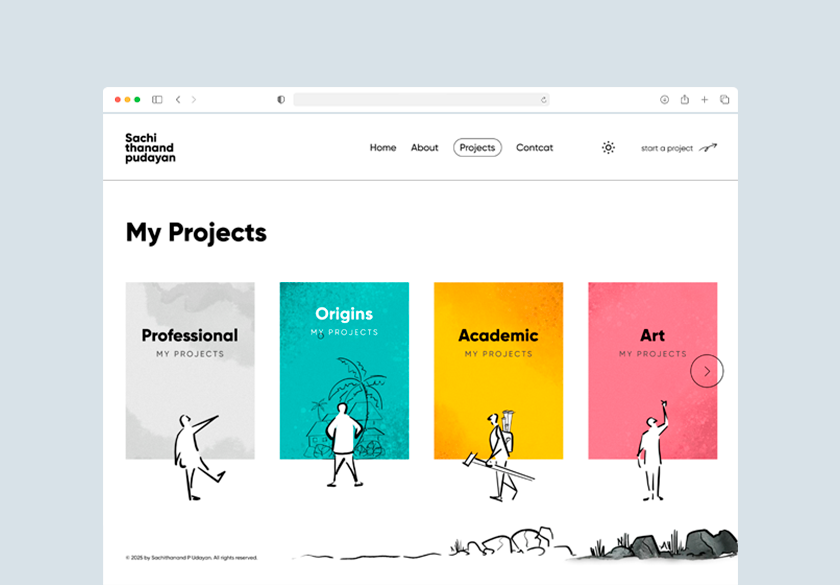Reload the page from address bar
Screen dimensions: 840x585
543,100
